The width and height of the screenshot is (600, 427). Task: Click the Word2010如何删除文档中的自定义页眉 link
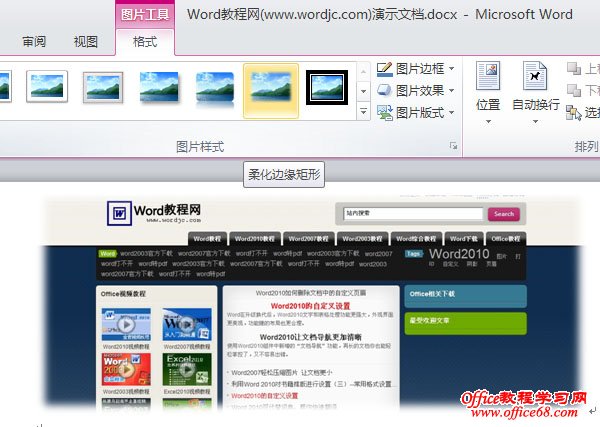[311, 293]
